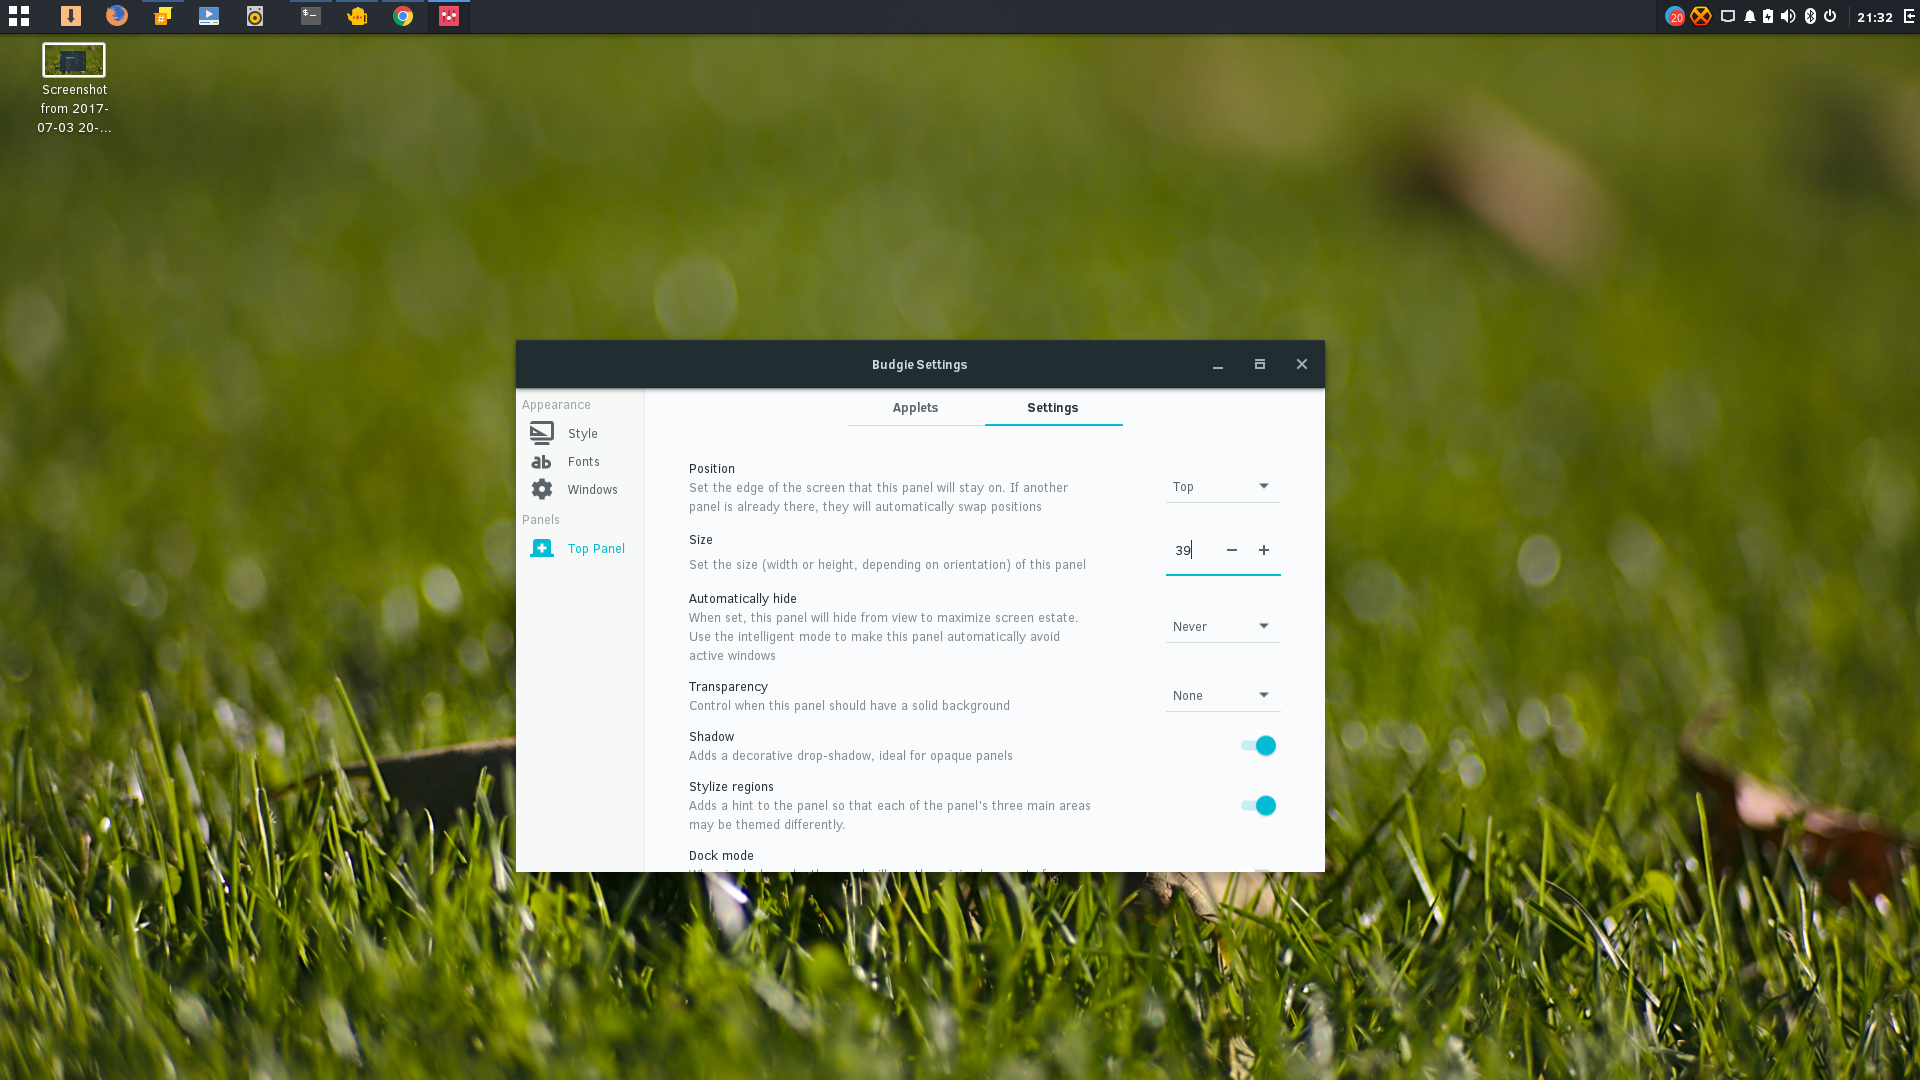Open Transparency dropdown showing None
Image resolution: width=1920 pixels, height=1080 pixels.
1223,695
